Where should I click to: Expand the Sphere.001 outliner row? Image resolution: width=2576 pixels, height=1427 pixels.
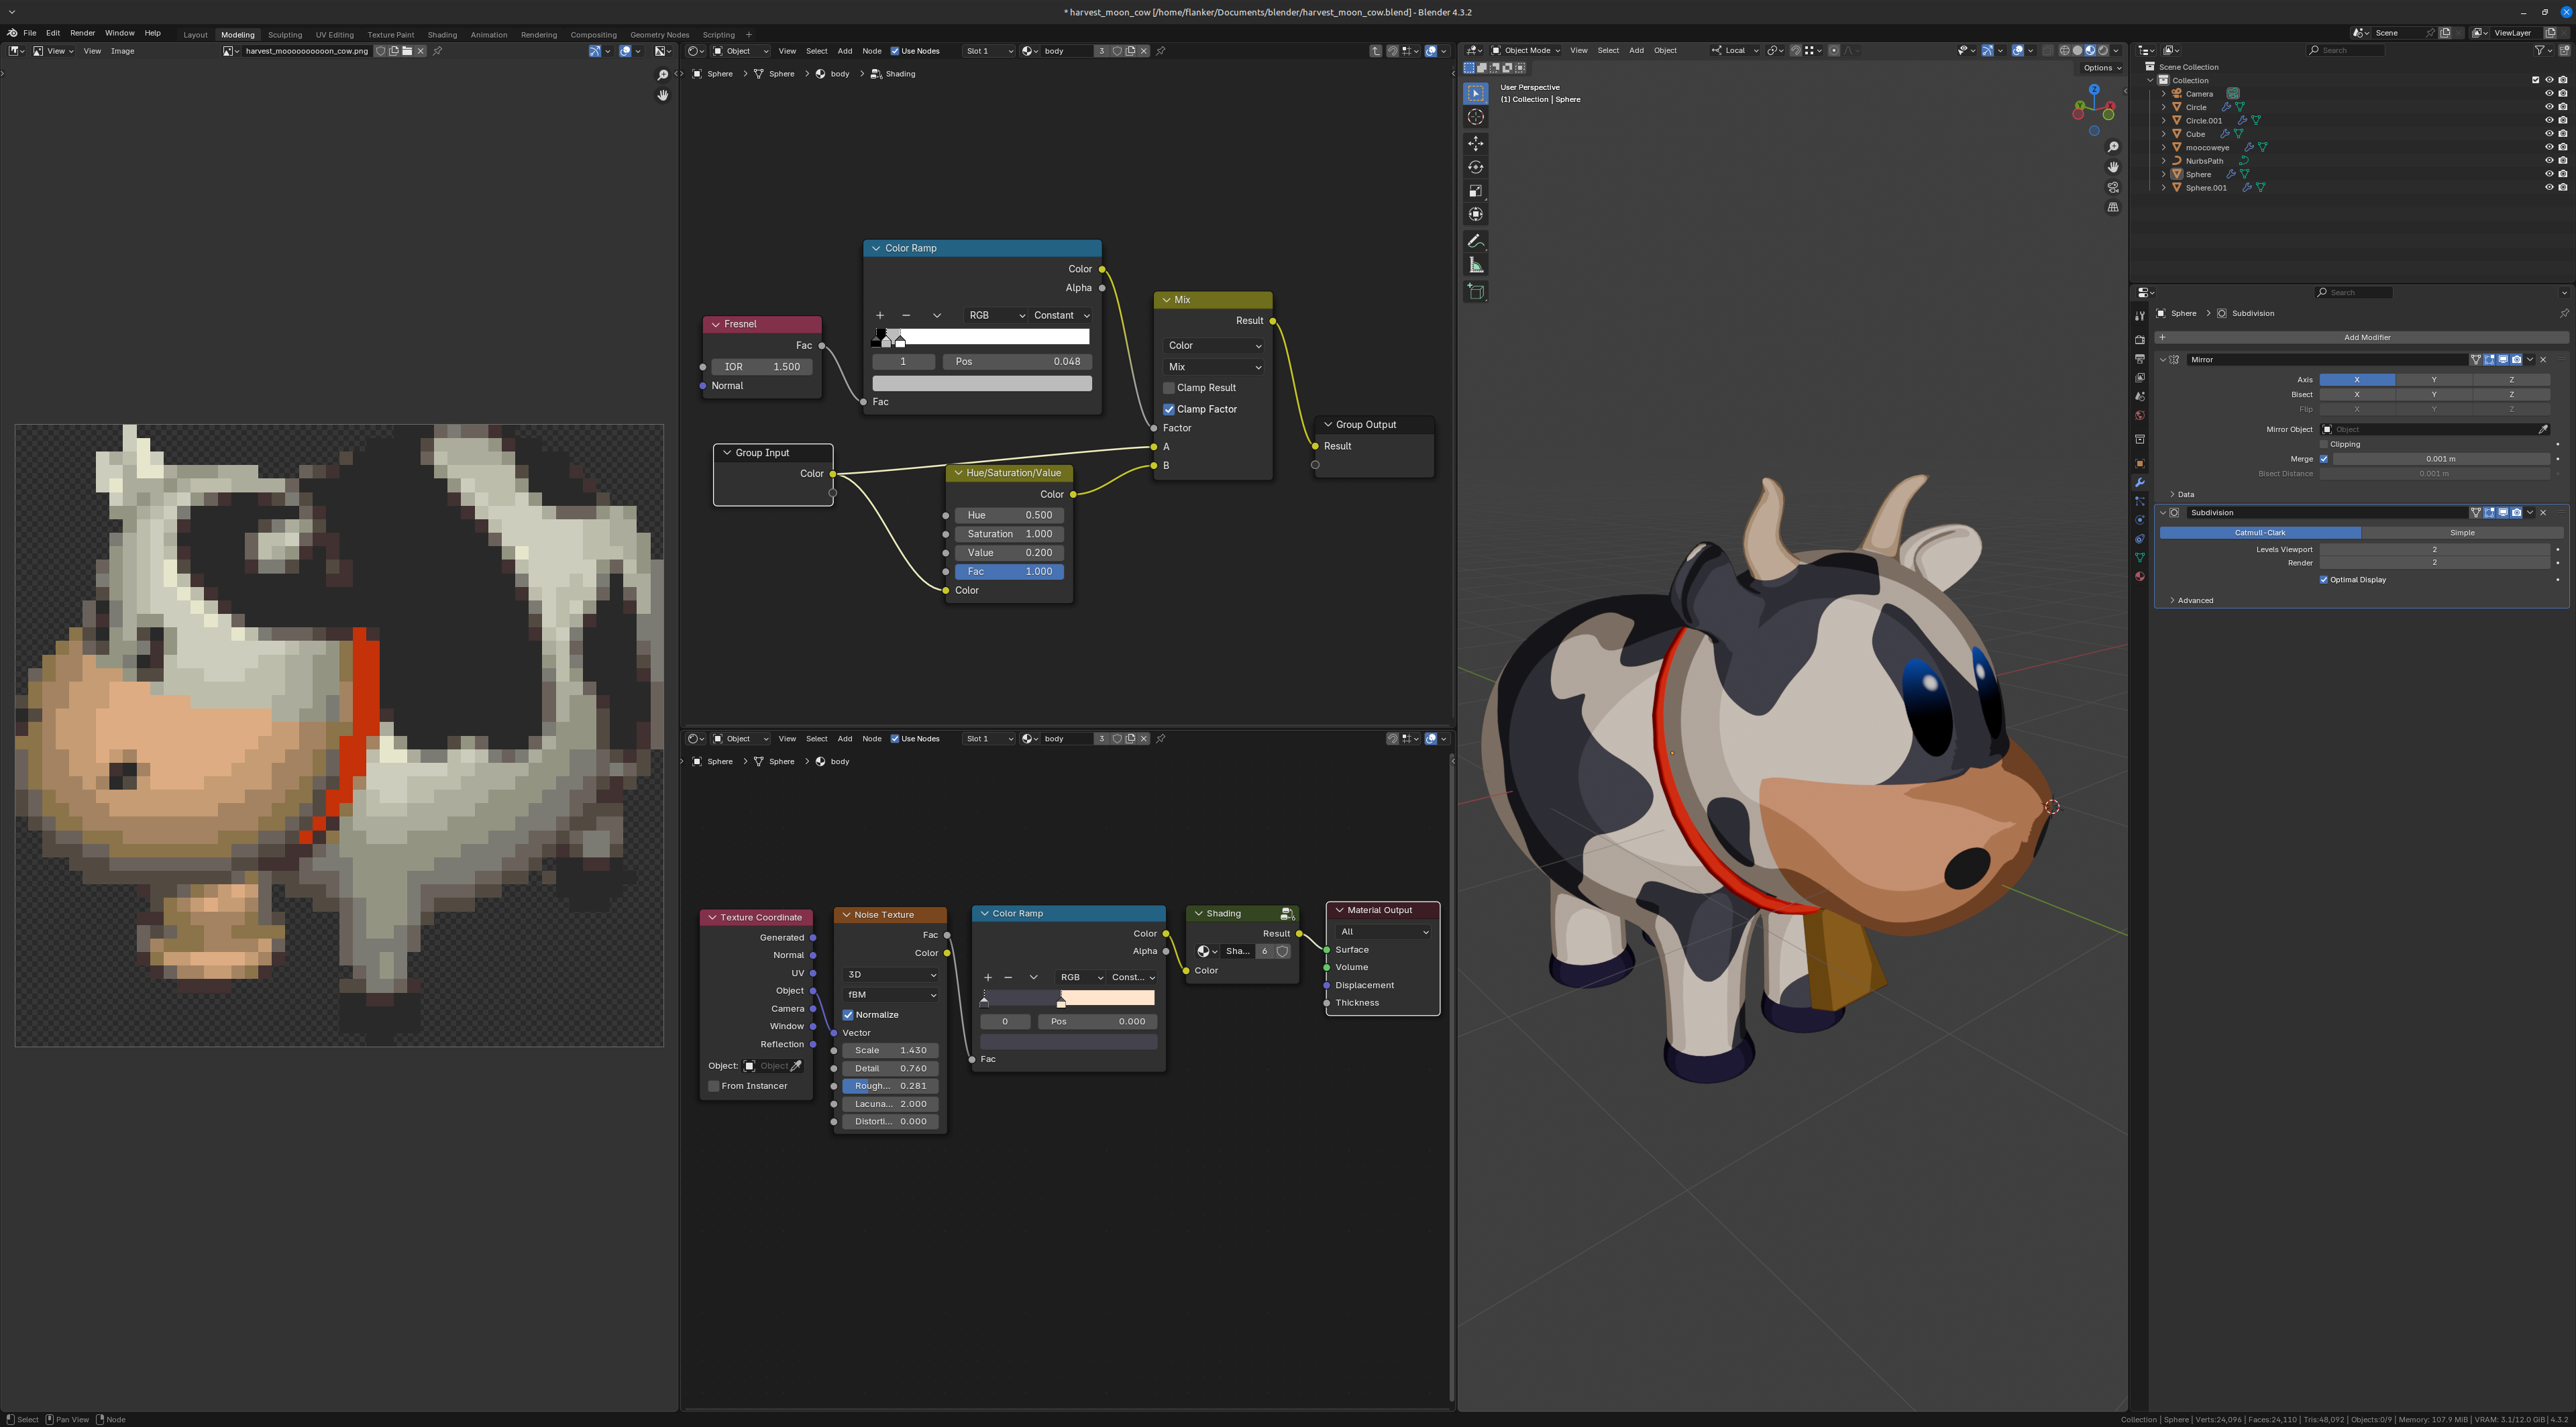coord(2164,187)
